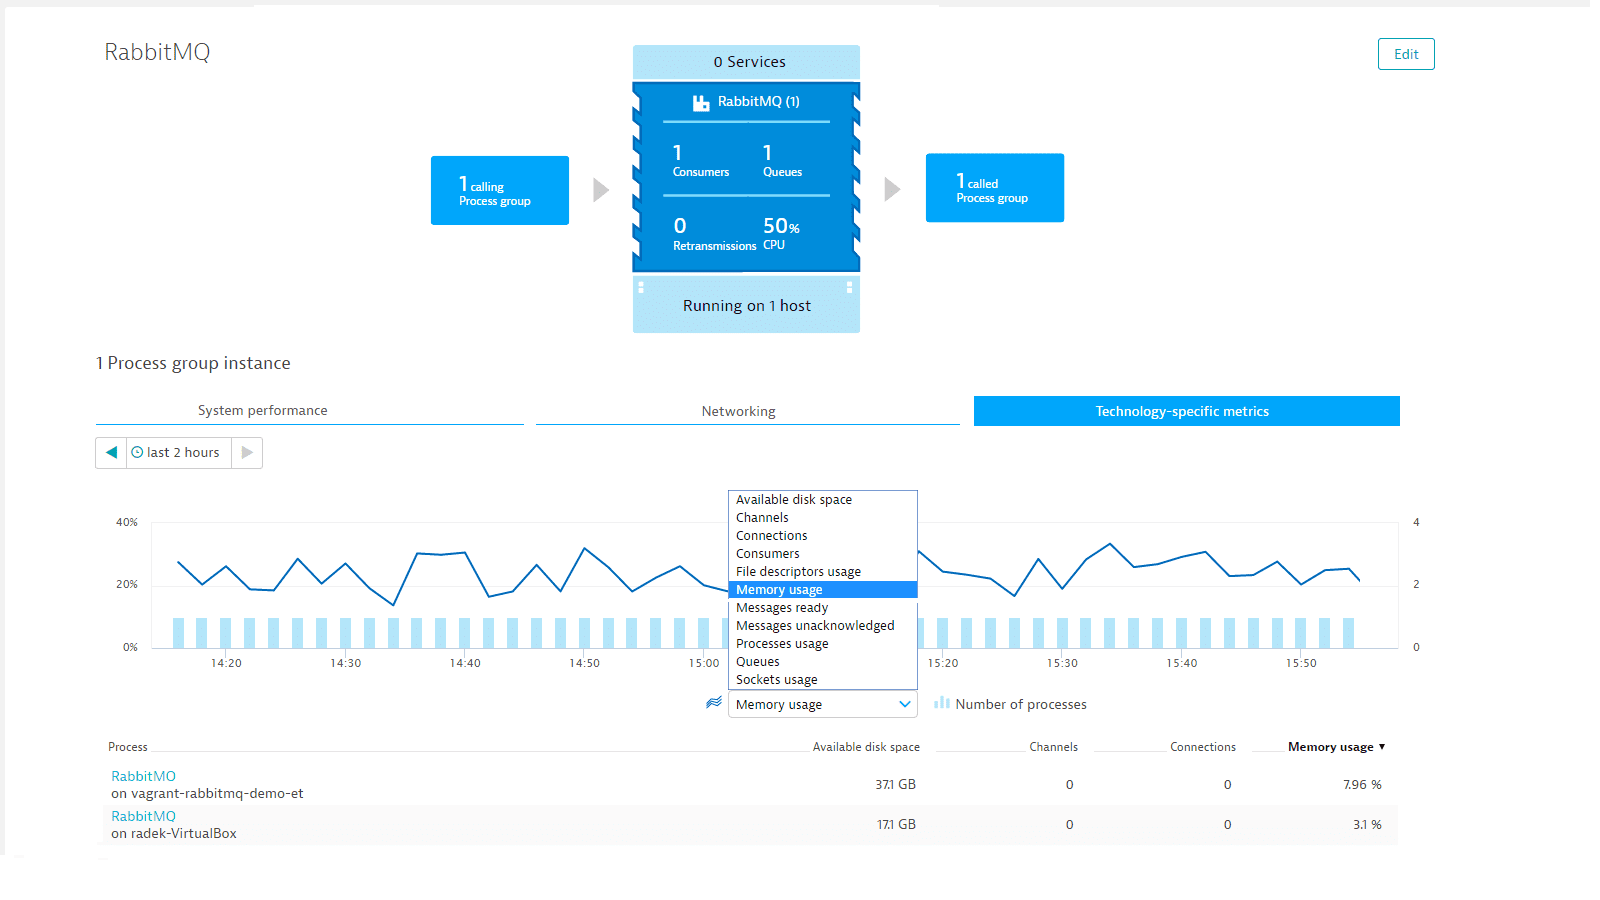The width and height of the screenshot is (1600, 900).
Task: Click the arrow between RabbitMQ tile and called group
Action: click(892, 189)
